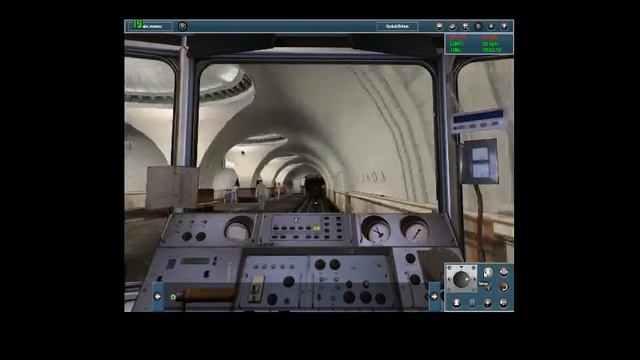
Task: Turn the round direction dial in the control panel
Action: 461,279
